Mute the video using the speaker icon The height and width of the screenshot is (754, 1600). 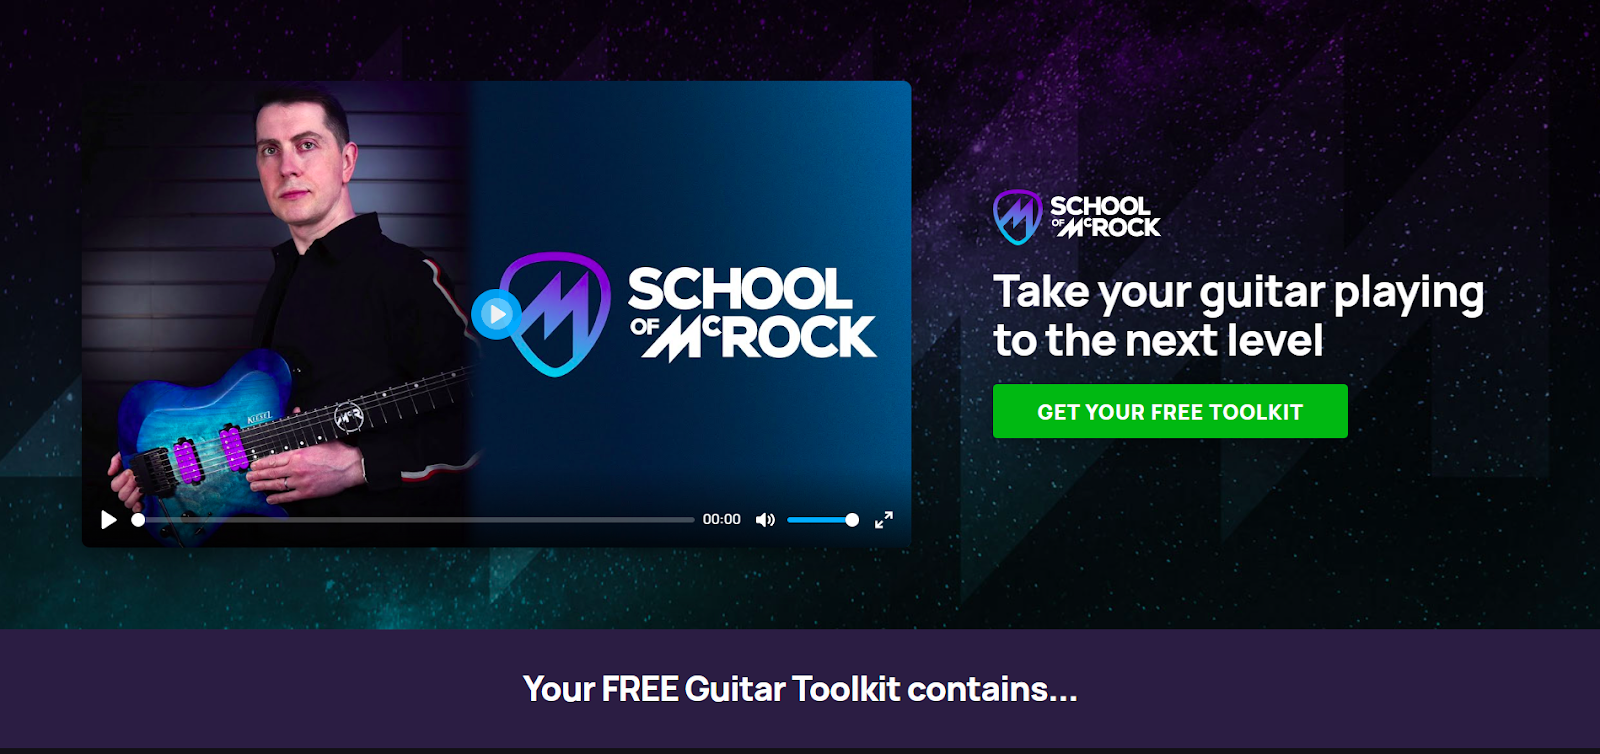click(x=765, y=520)
